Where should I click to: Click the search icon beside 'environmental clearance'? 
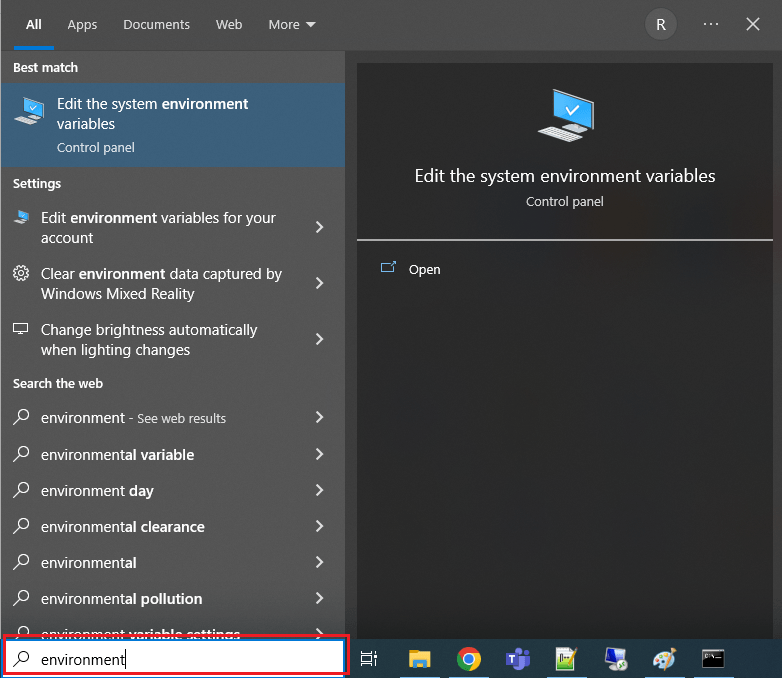click(x=21, y=526)
